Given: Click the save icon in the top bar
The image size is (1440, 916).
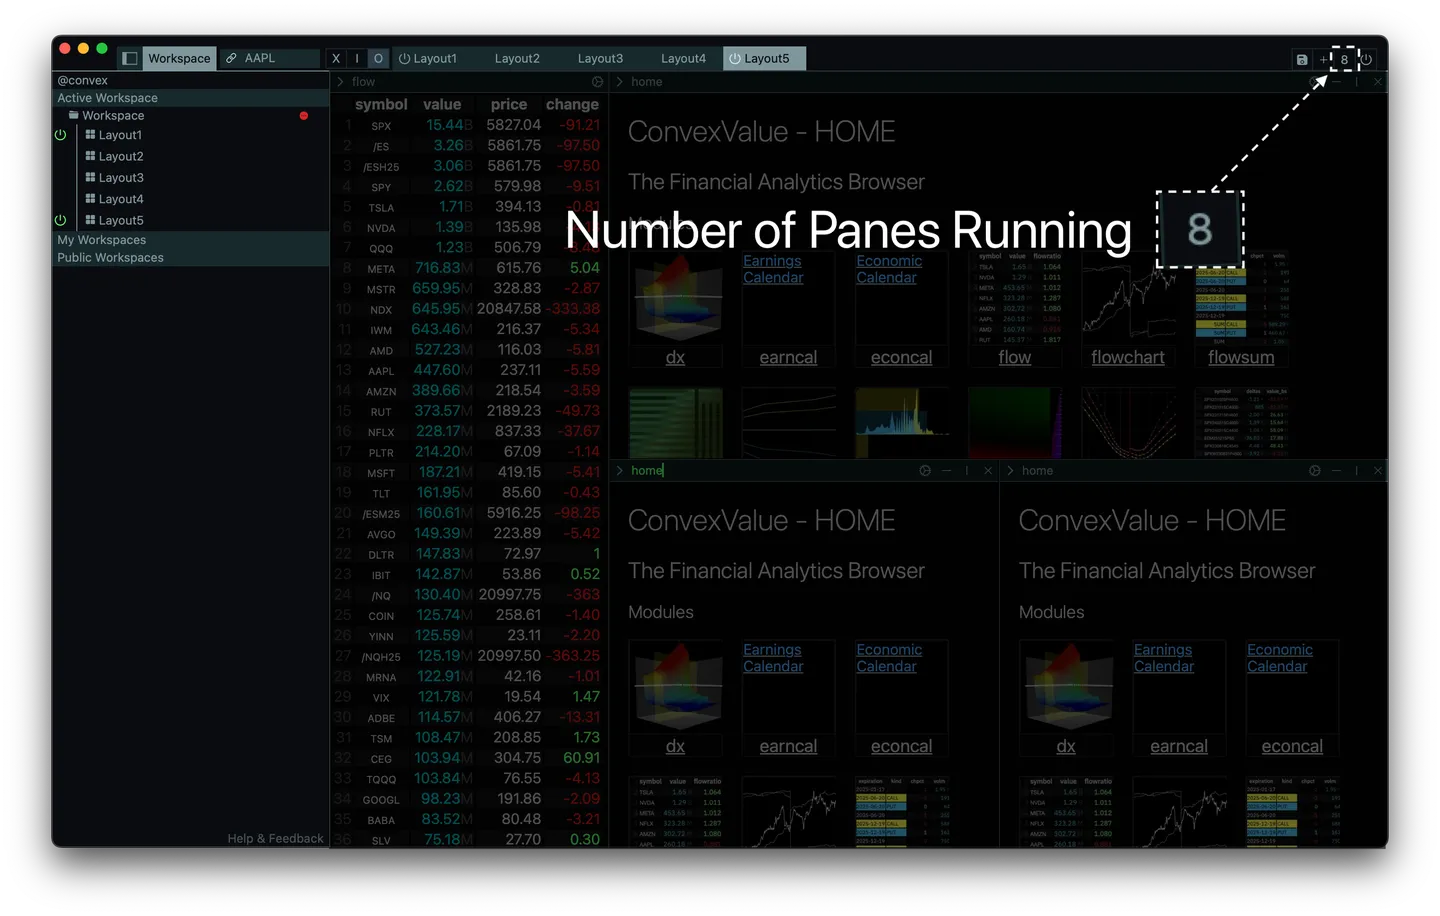Looking at the screenshot, I should coord(1302,59).
